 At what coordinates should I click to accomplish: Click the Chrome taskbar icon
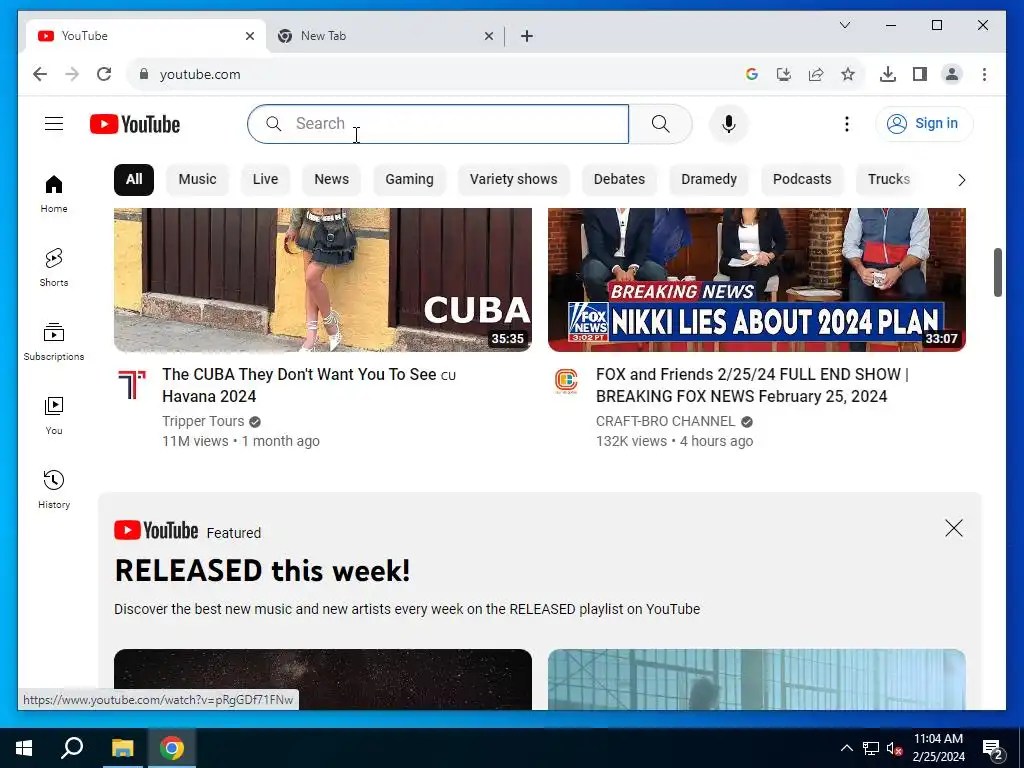[172, 748]
